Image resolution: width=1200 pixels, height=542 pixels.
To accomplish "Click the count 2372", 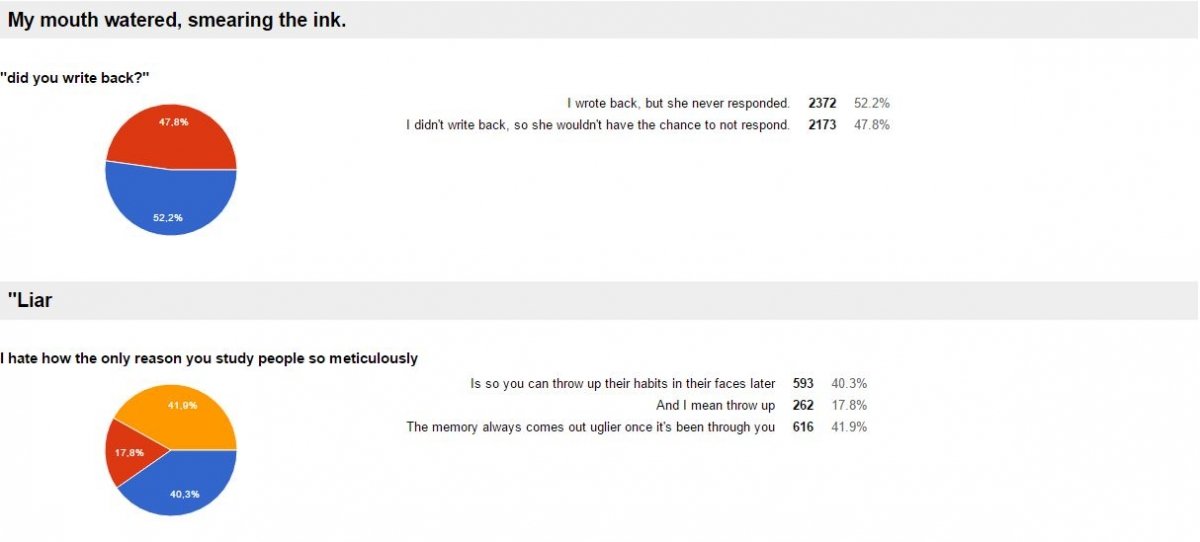I will 822,103.
